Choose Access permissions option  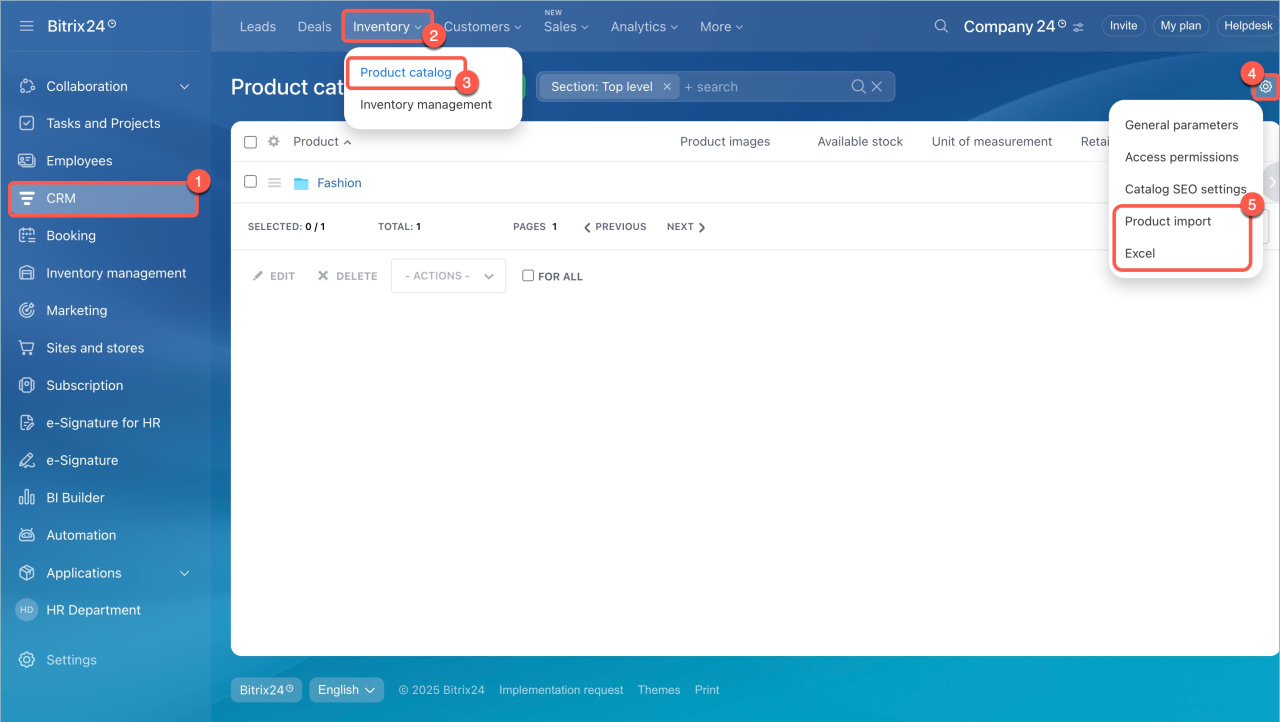(x=1181, y=157)
